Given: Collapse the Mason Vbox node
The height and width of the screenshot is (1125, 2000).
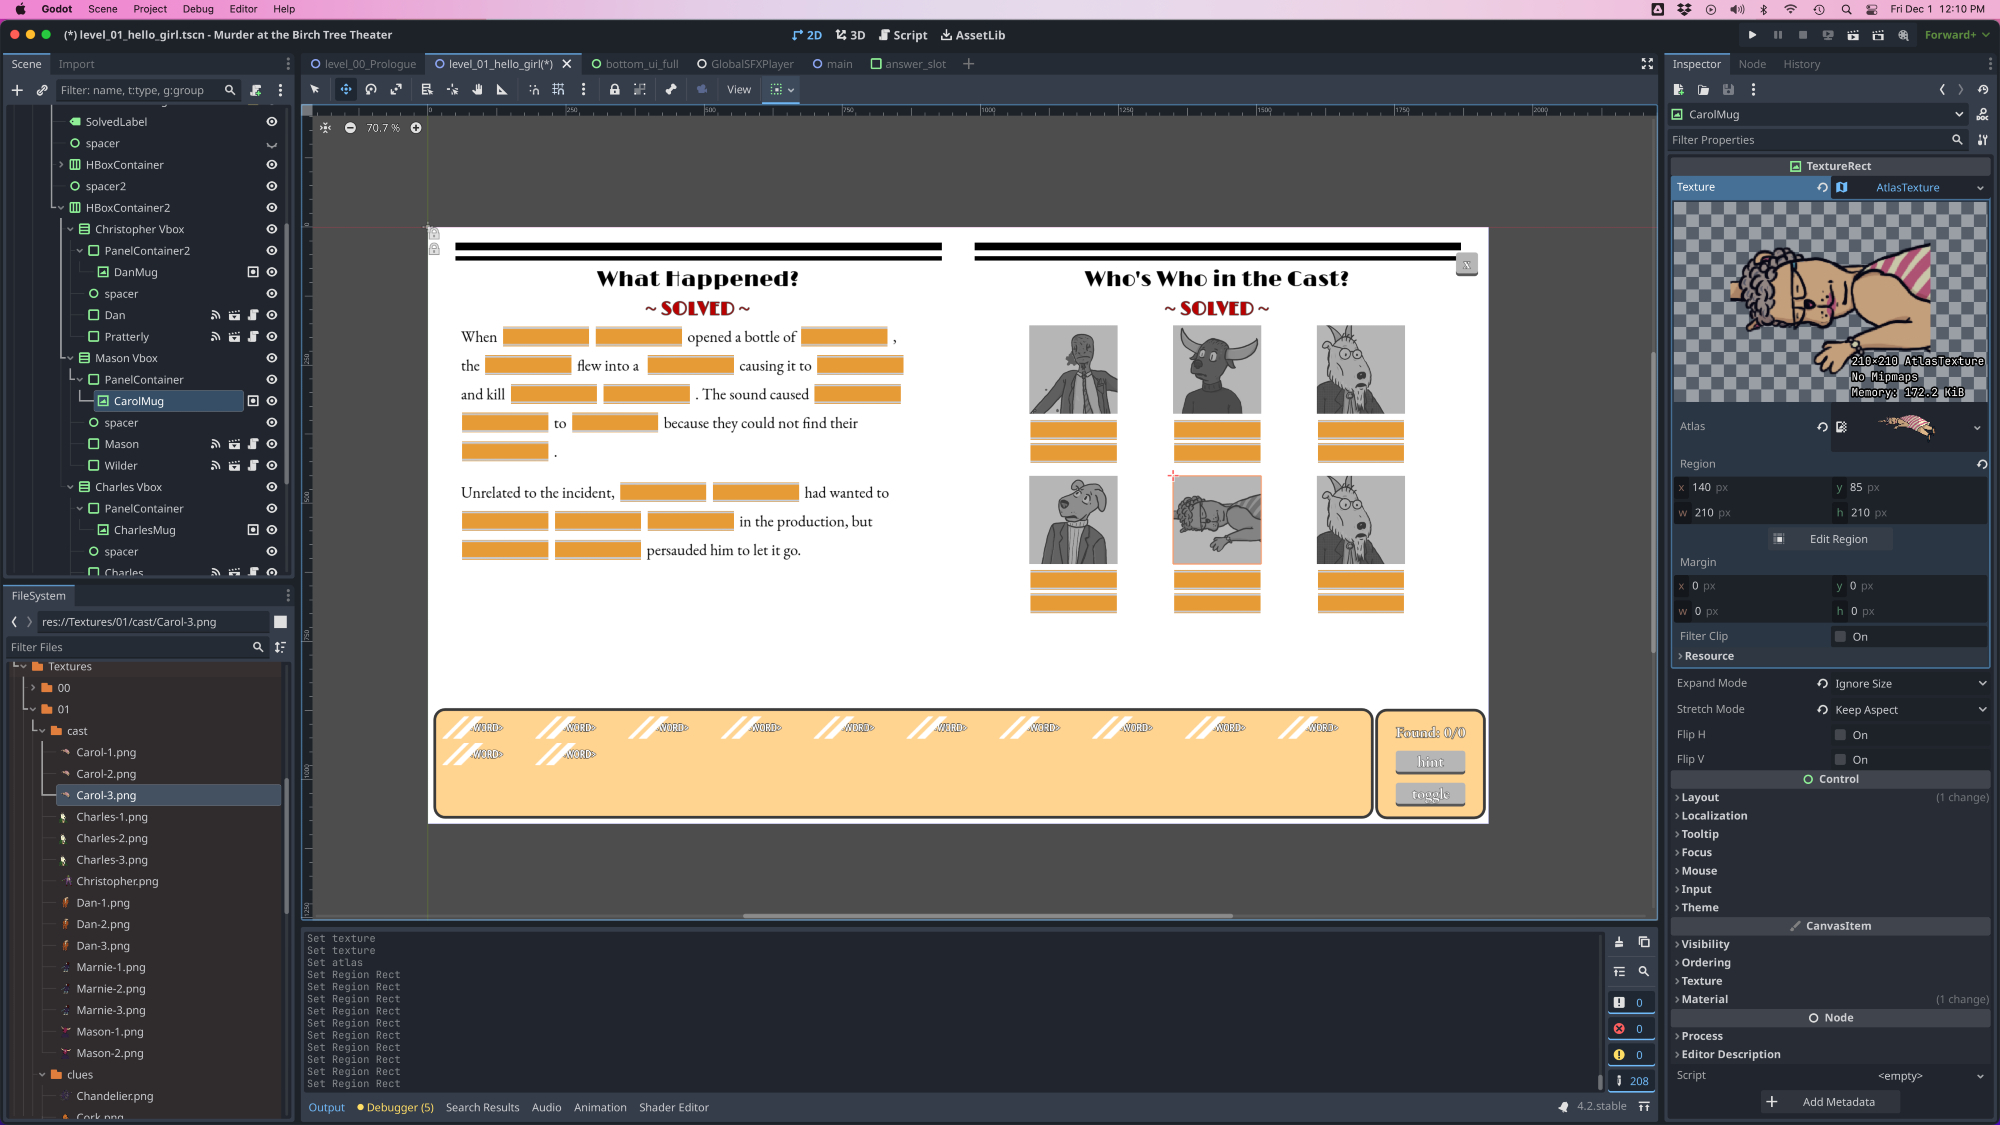Looking at the screenshot, I should pyautogui.click(x=71, y=358).
